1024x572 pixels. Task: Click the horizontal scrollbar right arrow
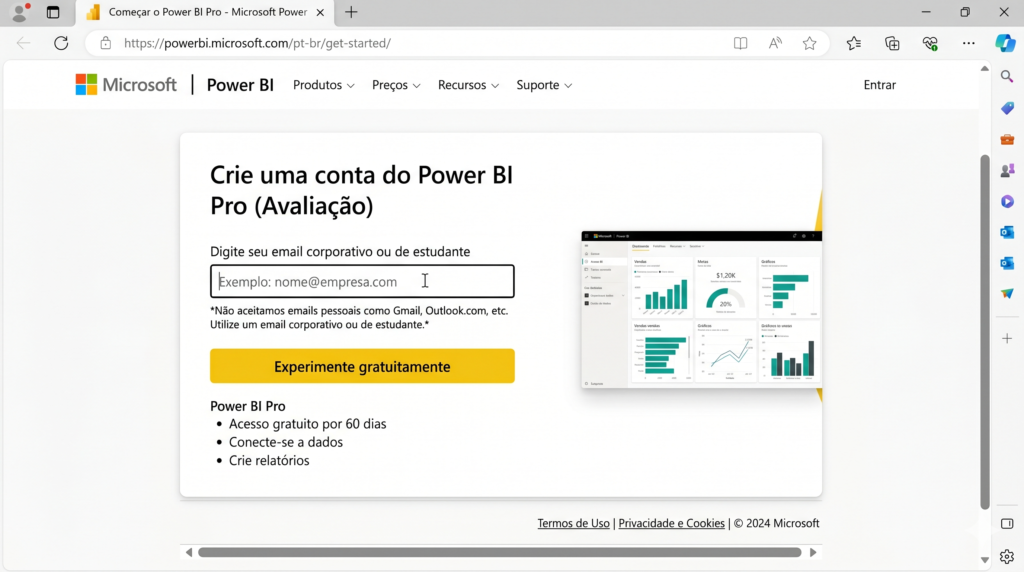pyautogui.click(x=813, y=552)
